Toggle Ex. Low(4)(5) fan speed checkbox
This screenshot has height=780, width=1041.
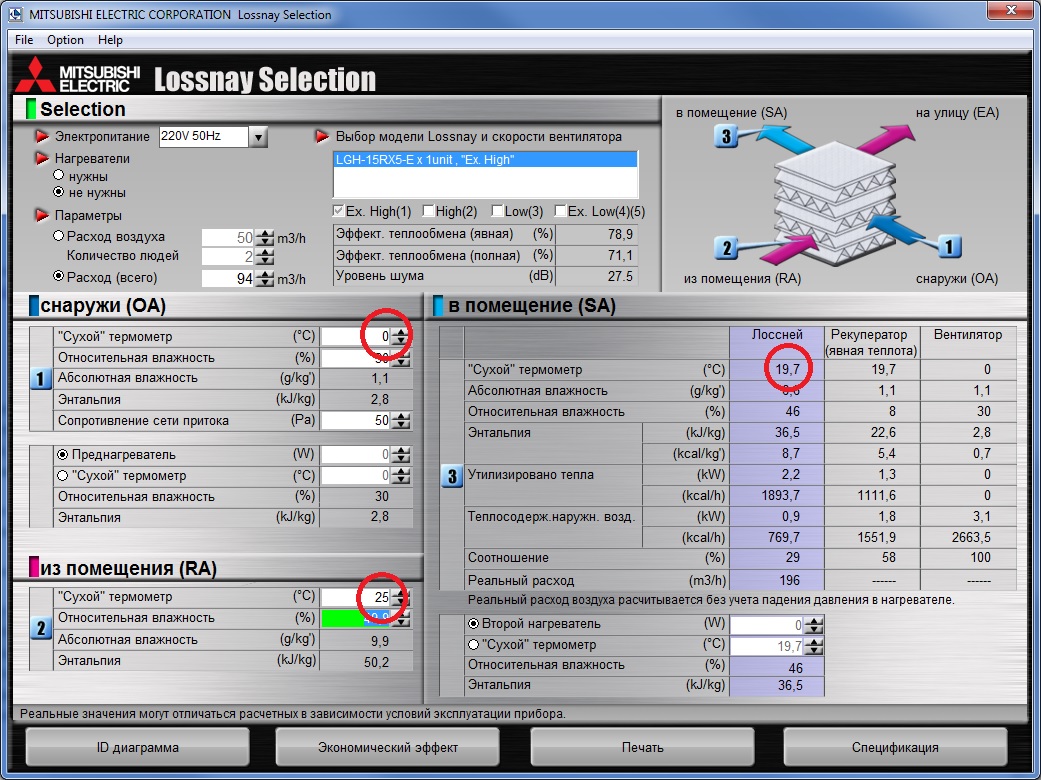pos(560,211)
